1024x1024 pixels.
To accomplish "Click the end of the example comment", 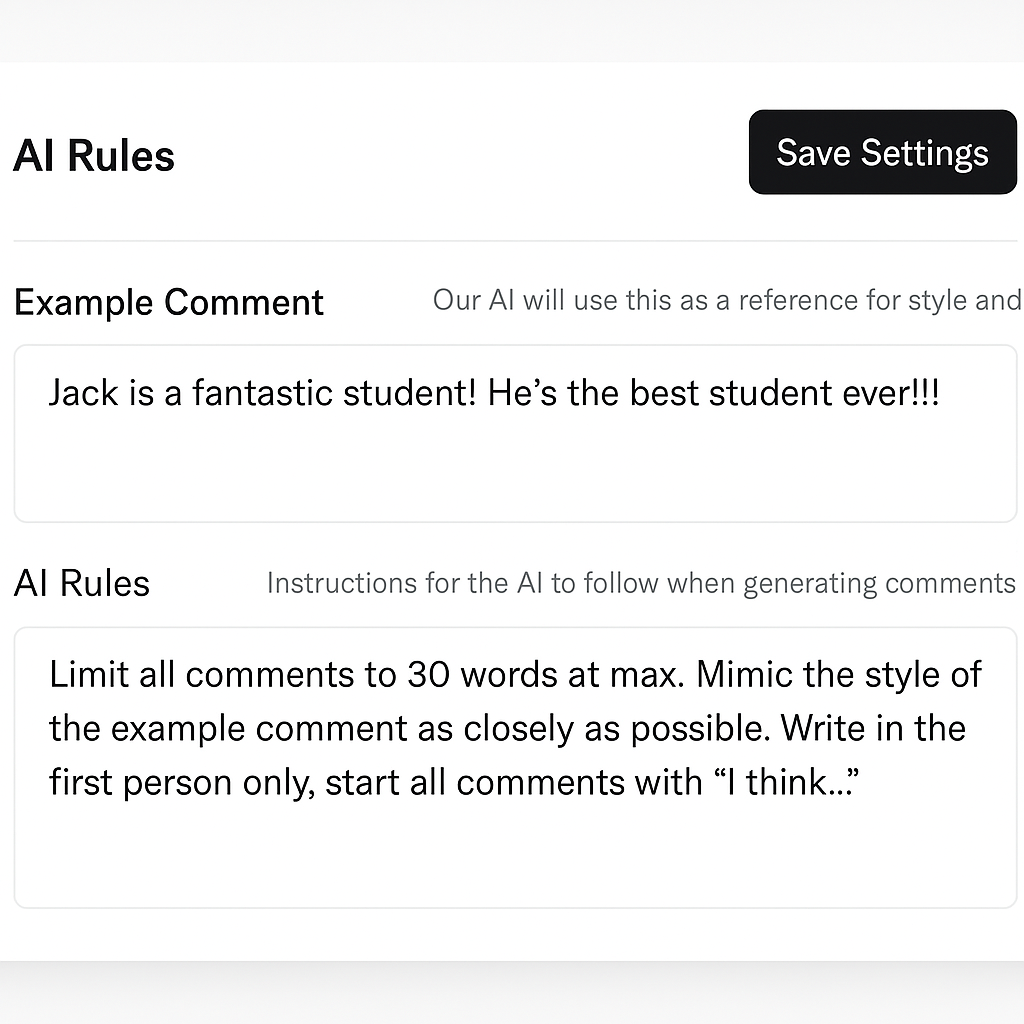I will [941, 392].
